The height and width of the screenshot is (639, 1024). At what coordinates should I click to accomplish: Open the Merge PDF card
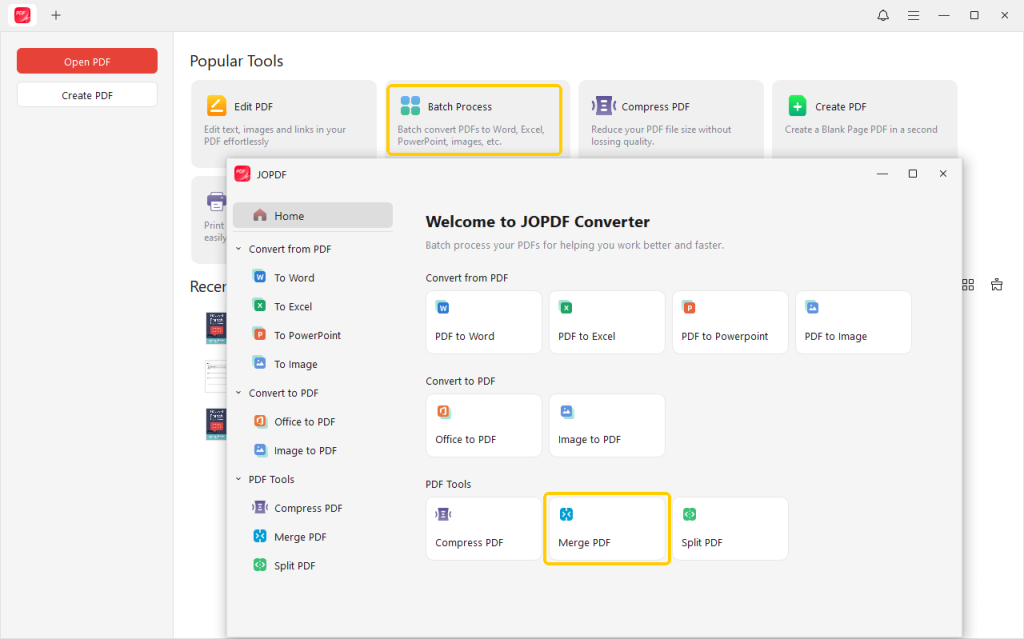[607, 528]
